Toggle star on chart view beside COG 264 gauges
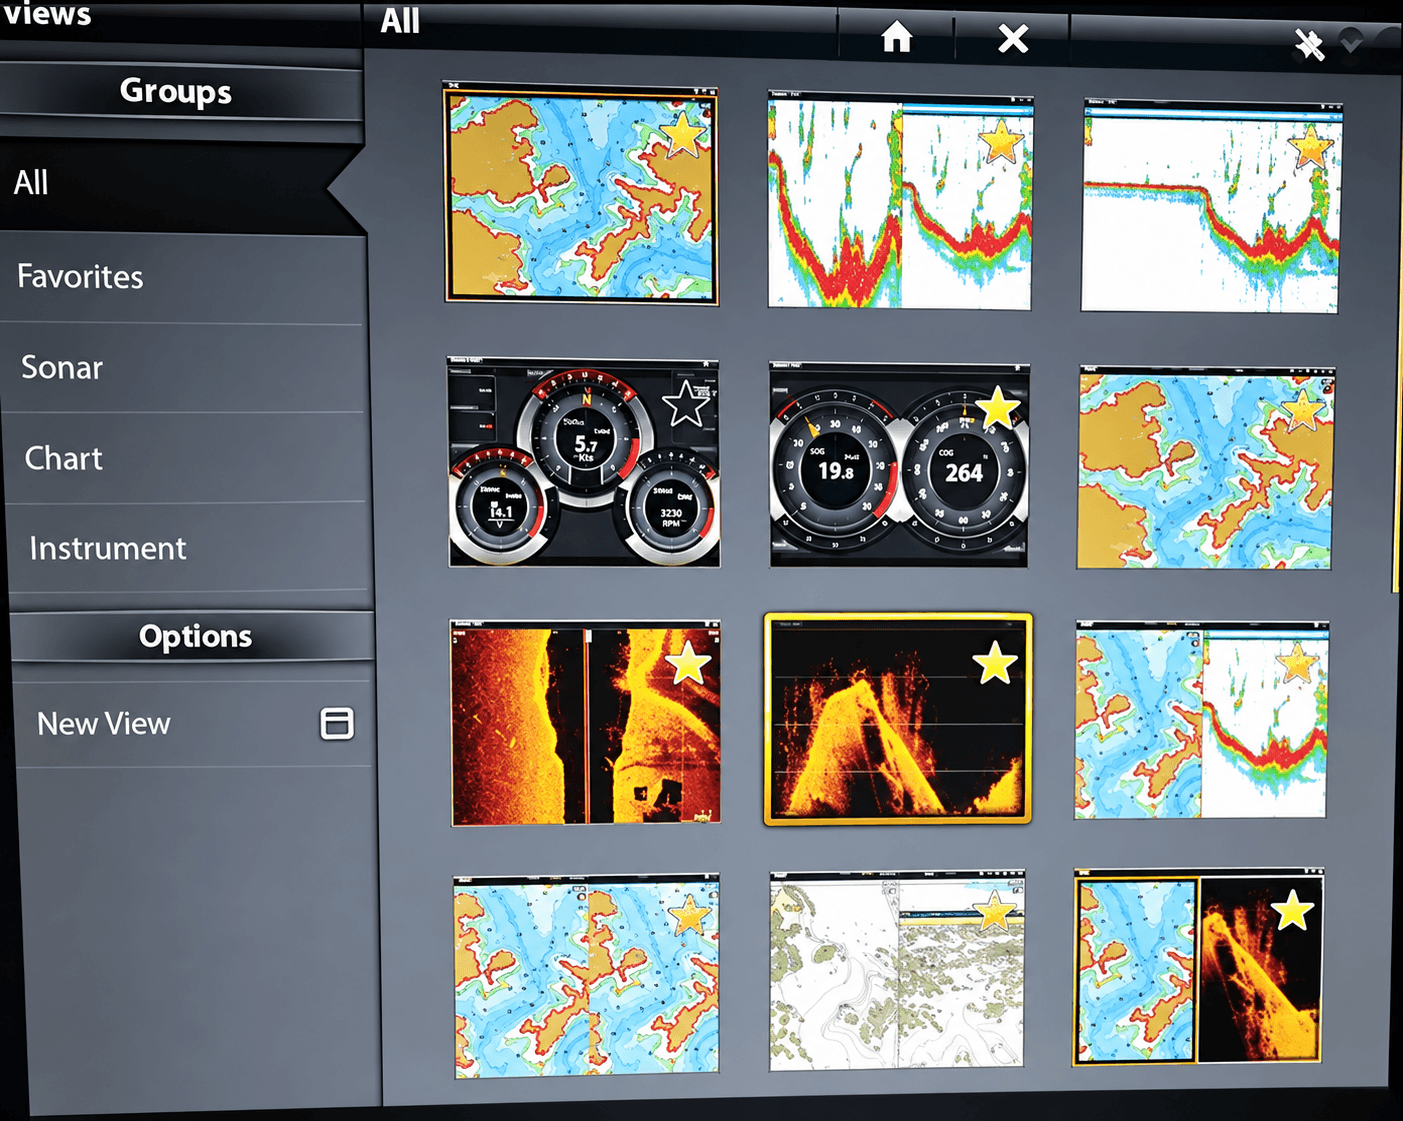The height and width of the screenshot is (1121, 1403). pyautogui.click(x=1302, y=409)
